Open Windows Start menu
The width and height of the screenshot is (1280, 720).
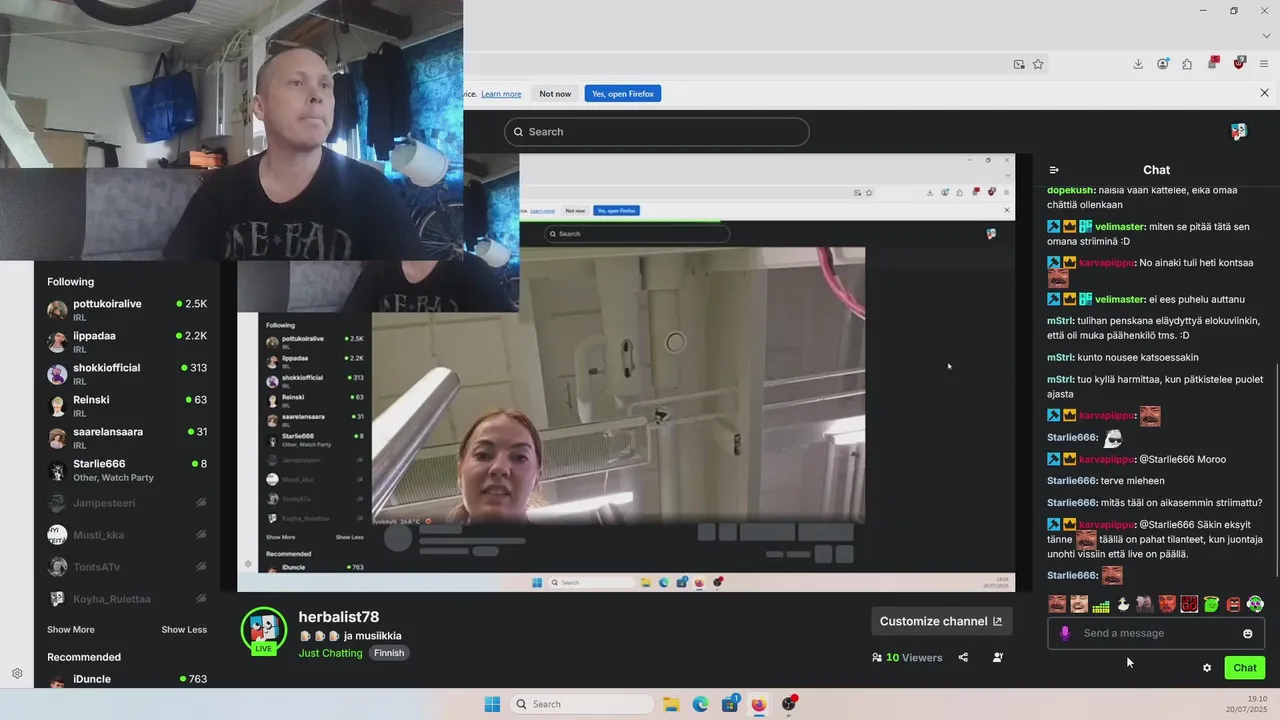[x=492, y=704]
